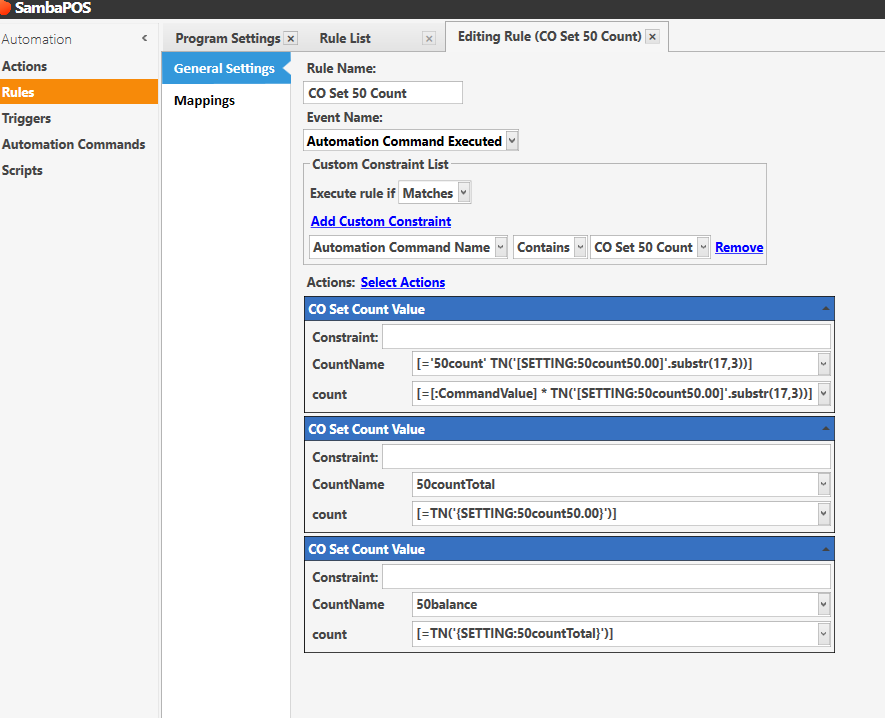Open the Automation Command Name constraint dropdown

point(501,247)
